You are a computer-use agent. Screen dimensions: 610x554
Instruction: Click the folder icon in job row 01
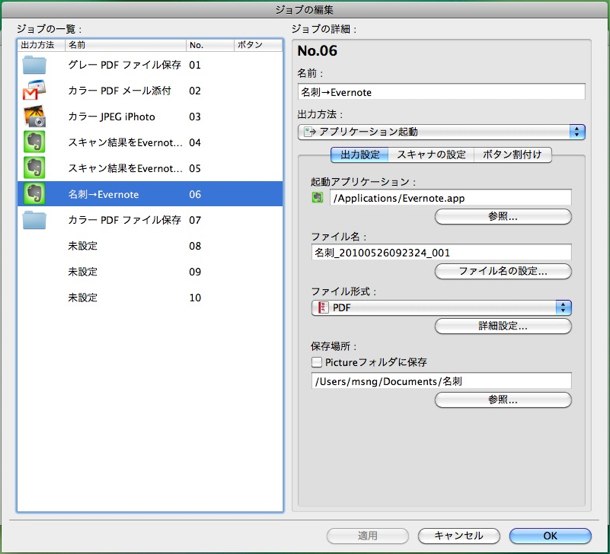[34, 65]
